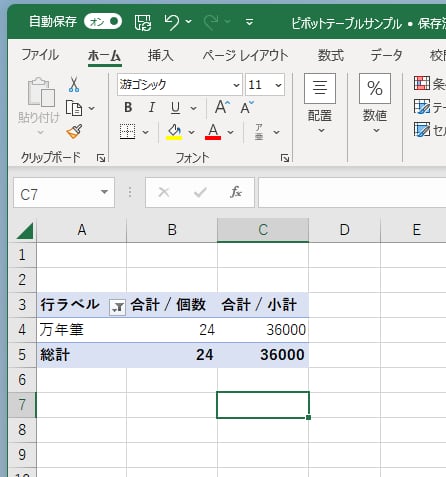Click the Copy icon

click(74, 108)
